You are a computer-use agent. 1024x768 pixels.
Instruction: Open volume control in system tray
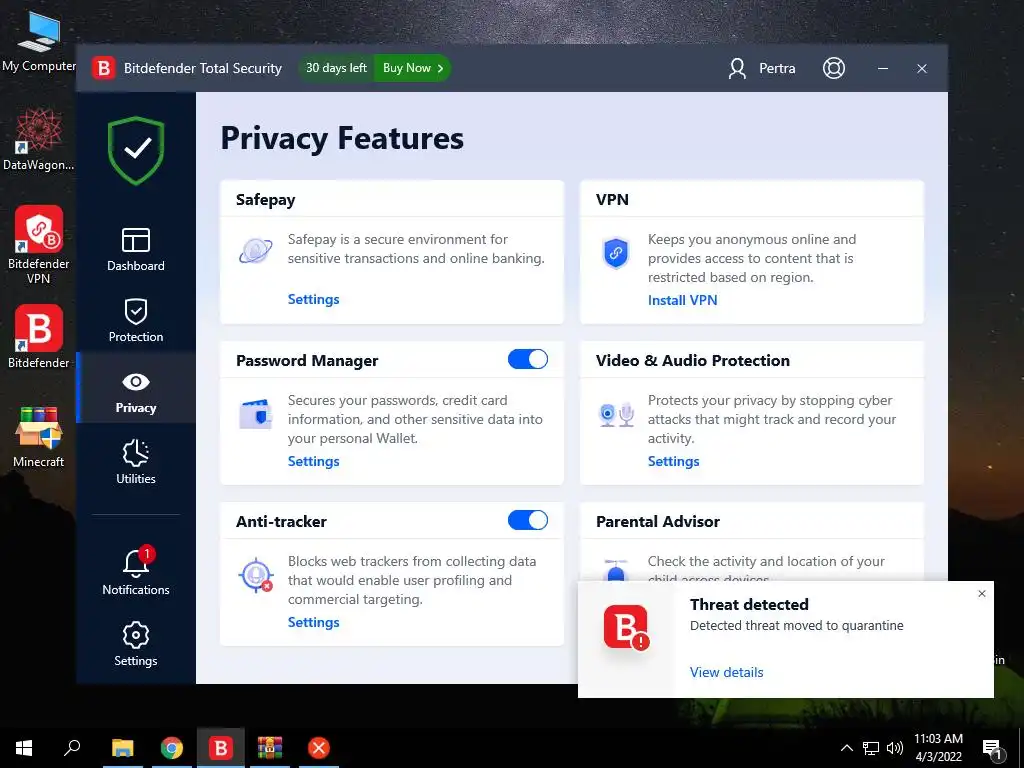[895, 748]
